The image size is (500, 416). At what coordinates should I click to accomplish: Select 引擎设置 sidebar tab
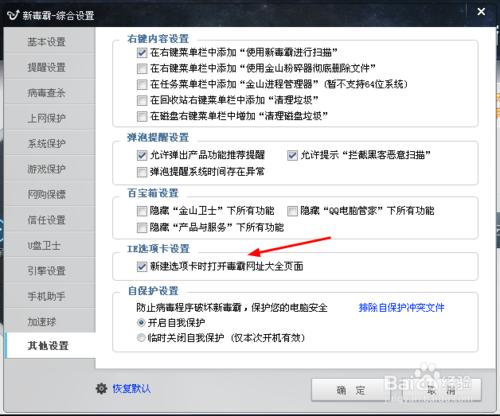coord(50,271)
